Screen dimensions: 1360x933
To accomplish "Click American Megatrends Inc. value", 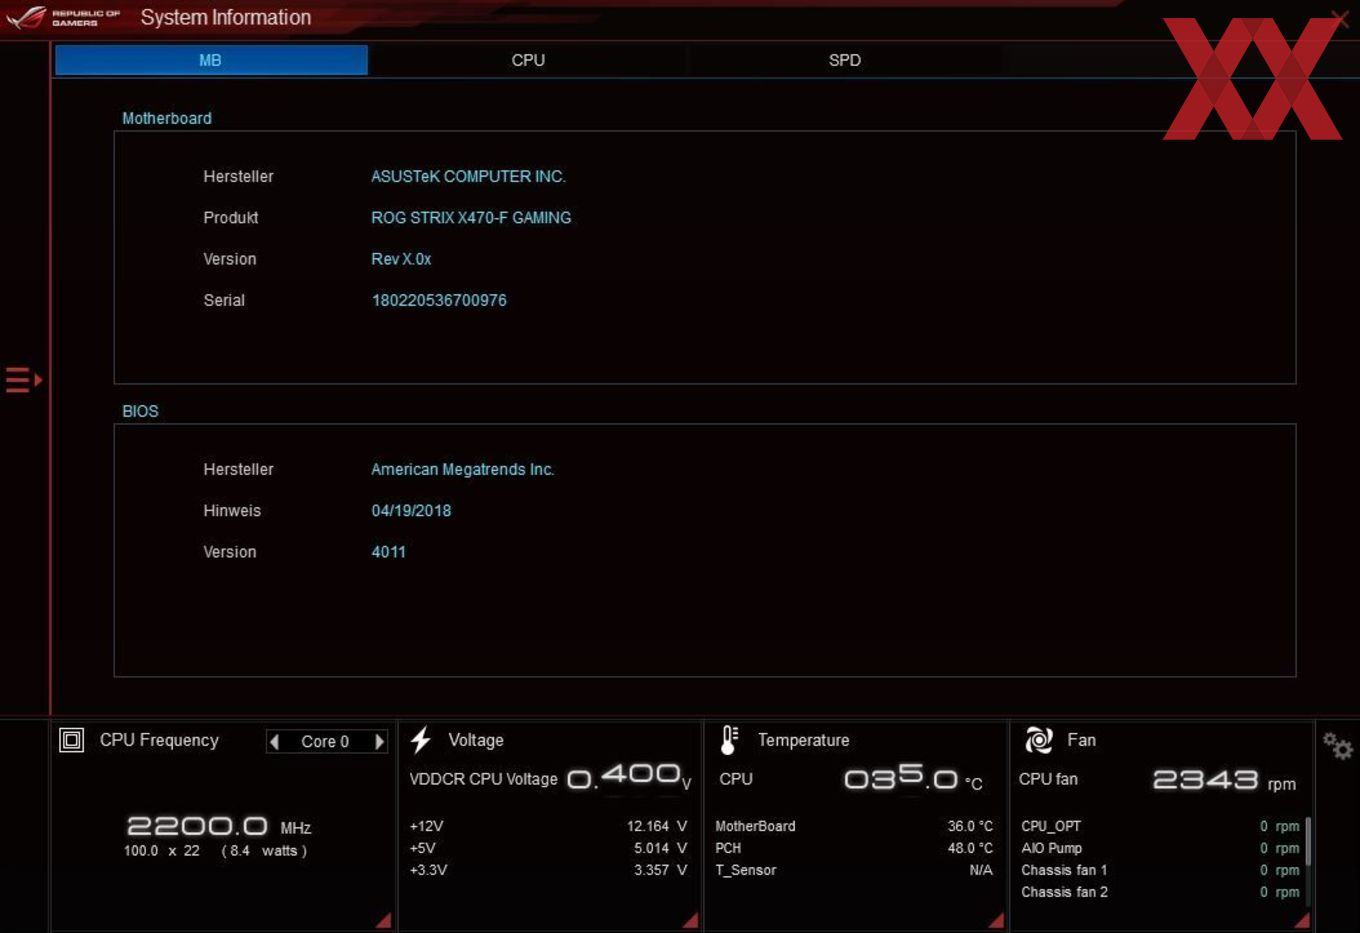I will click(462, 469).
